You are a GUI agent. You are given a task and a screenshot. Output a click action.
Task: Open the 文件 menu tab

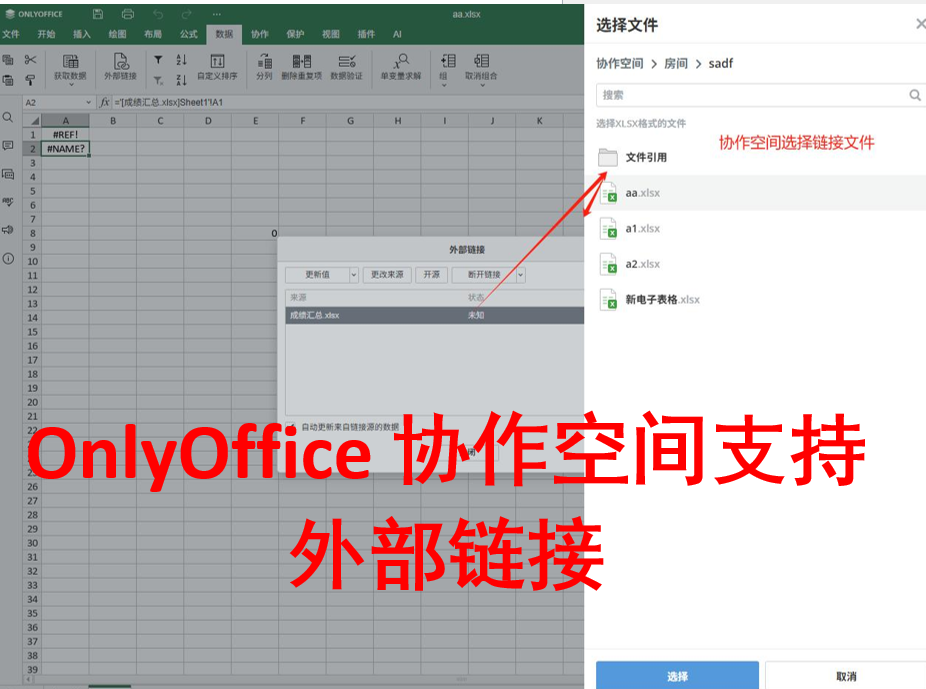[11, 34]
